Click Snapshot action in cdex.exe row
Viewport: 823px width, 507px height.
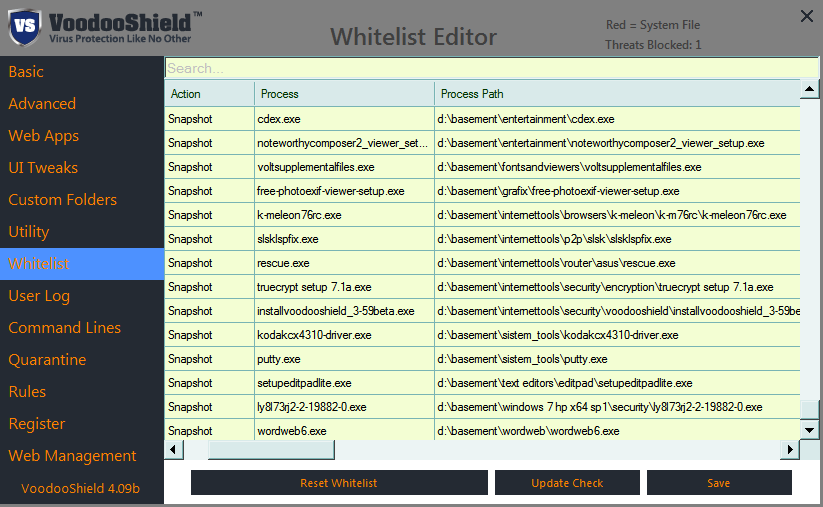pyautogui.click(x=209, y=119)
